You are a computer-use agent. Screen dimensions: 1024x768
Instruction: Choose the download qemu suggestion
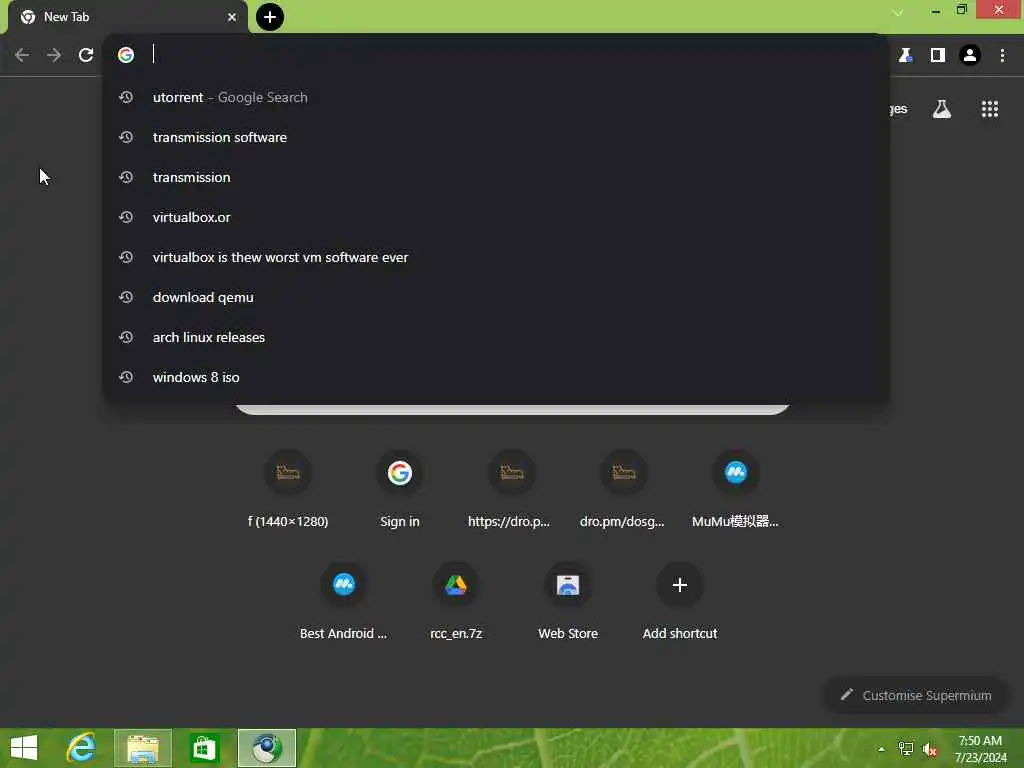click(x=496, y=297)
